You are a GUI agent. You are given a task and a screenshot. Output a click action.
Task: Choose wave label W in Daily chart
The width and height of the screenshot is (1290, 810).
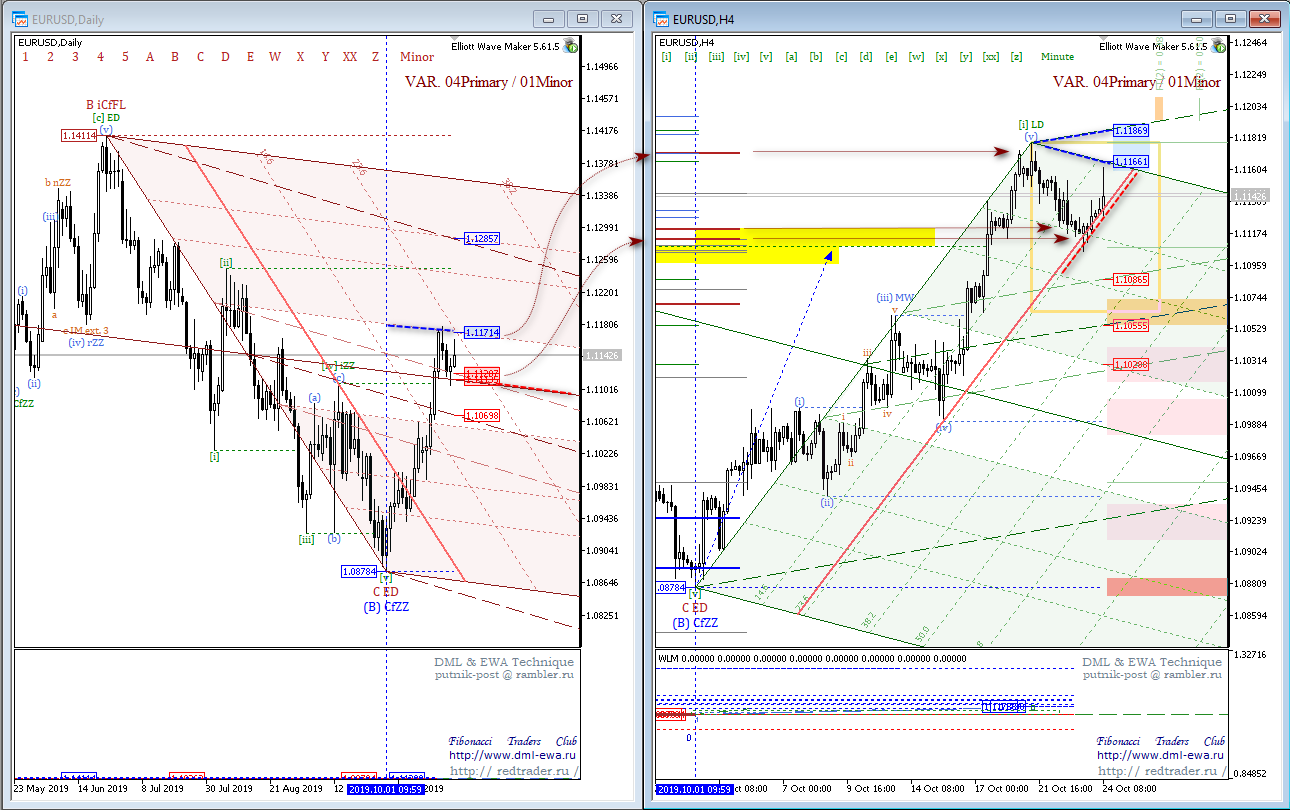275,57
